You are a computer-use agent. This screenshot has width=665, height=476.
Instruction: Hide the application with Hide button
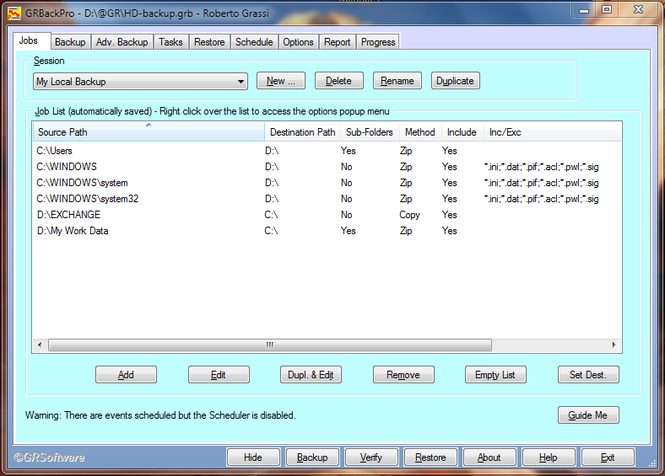point(253,457)
